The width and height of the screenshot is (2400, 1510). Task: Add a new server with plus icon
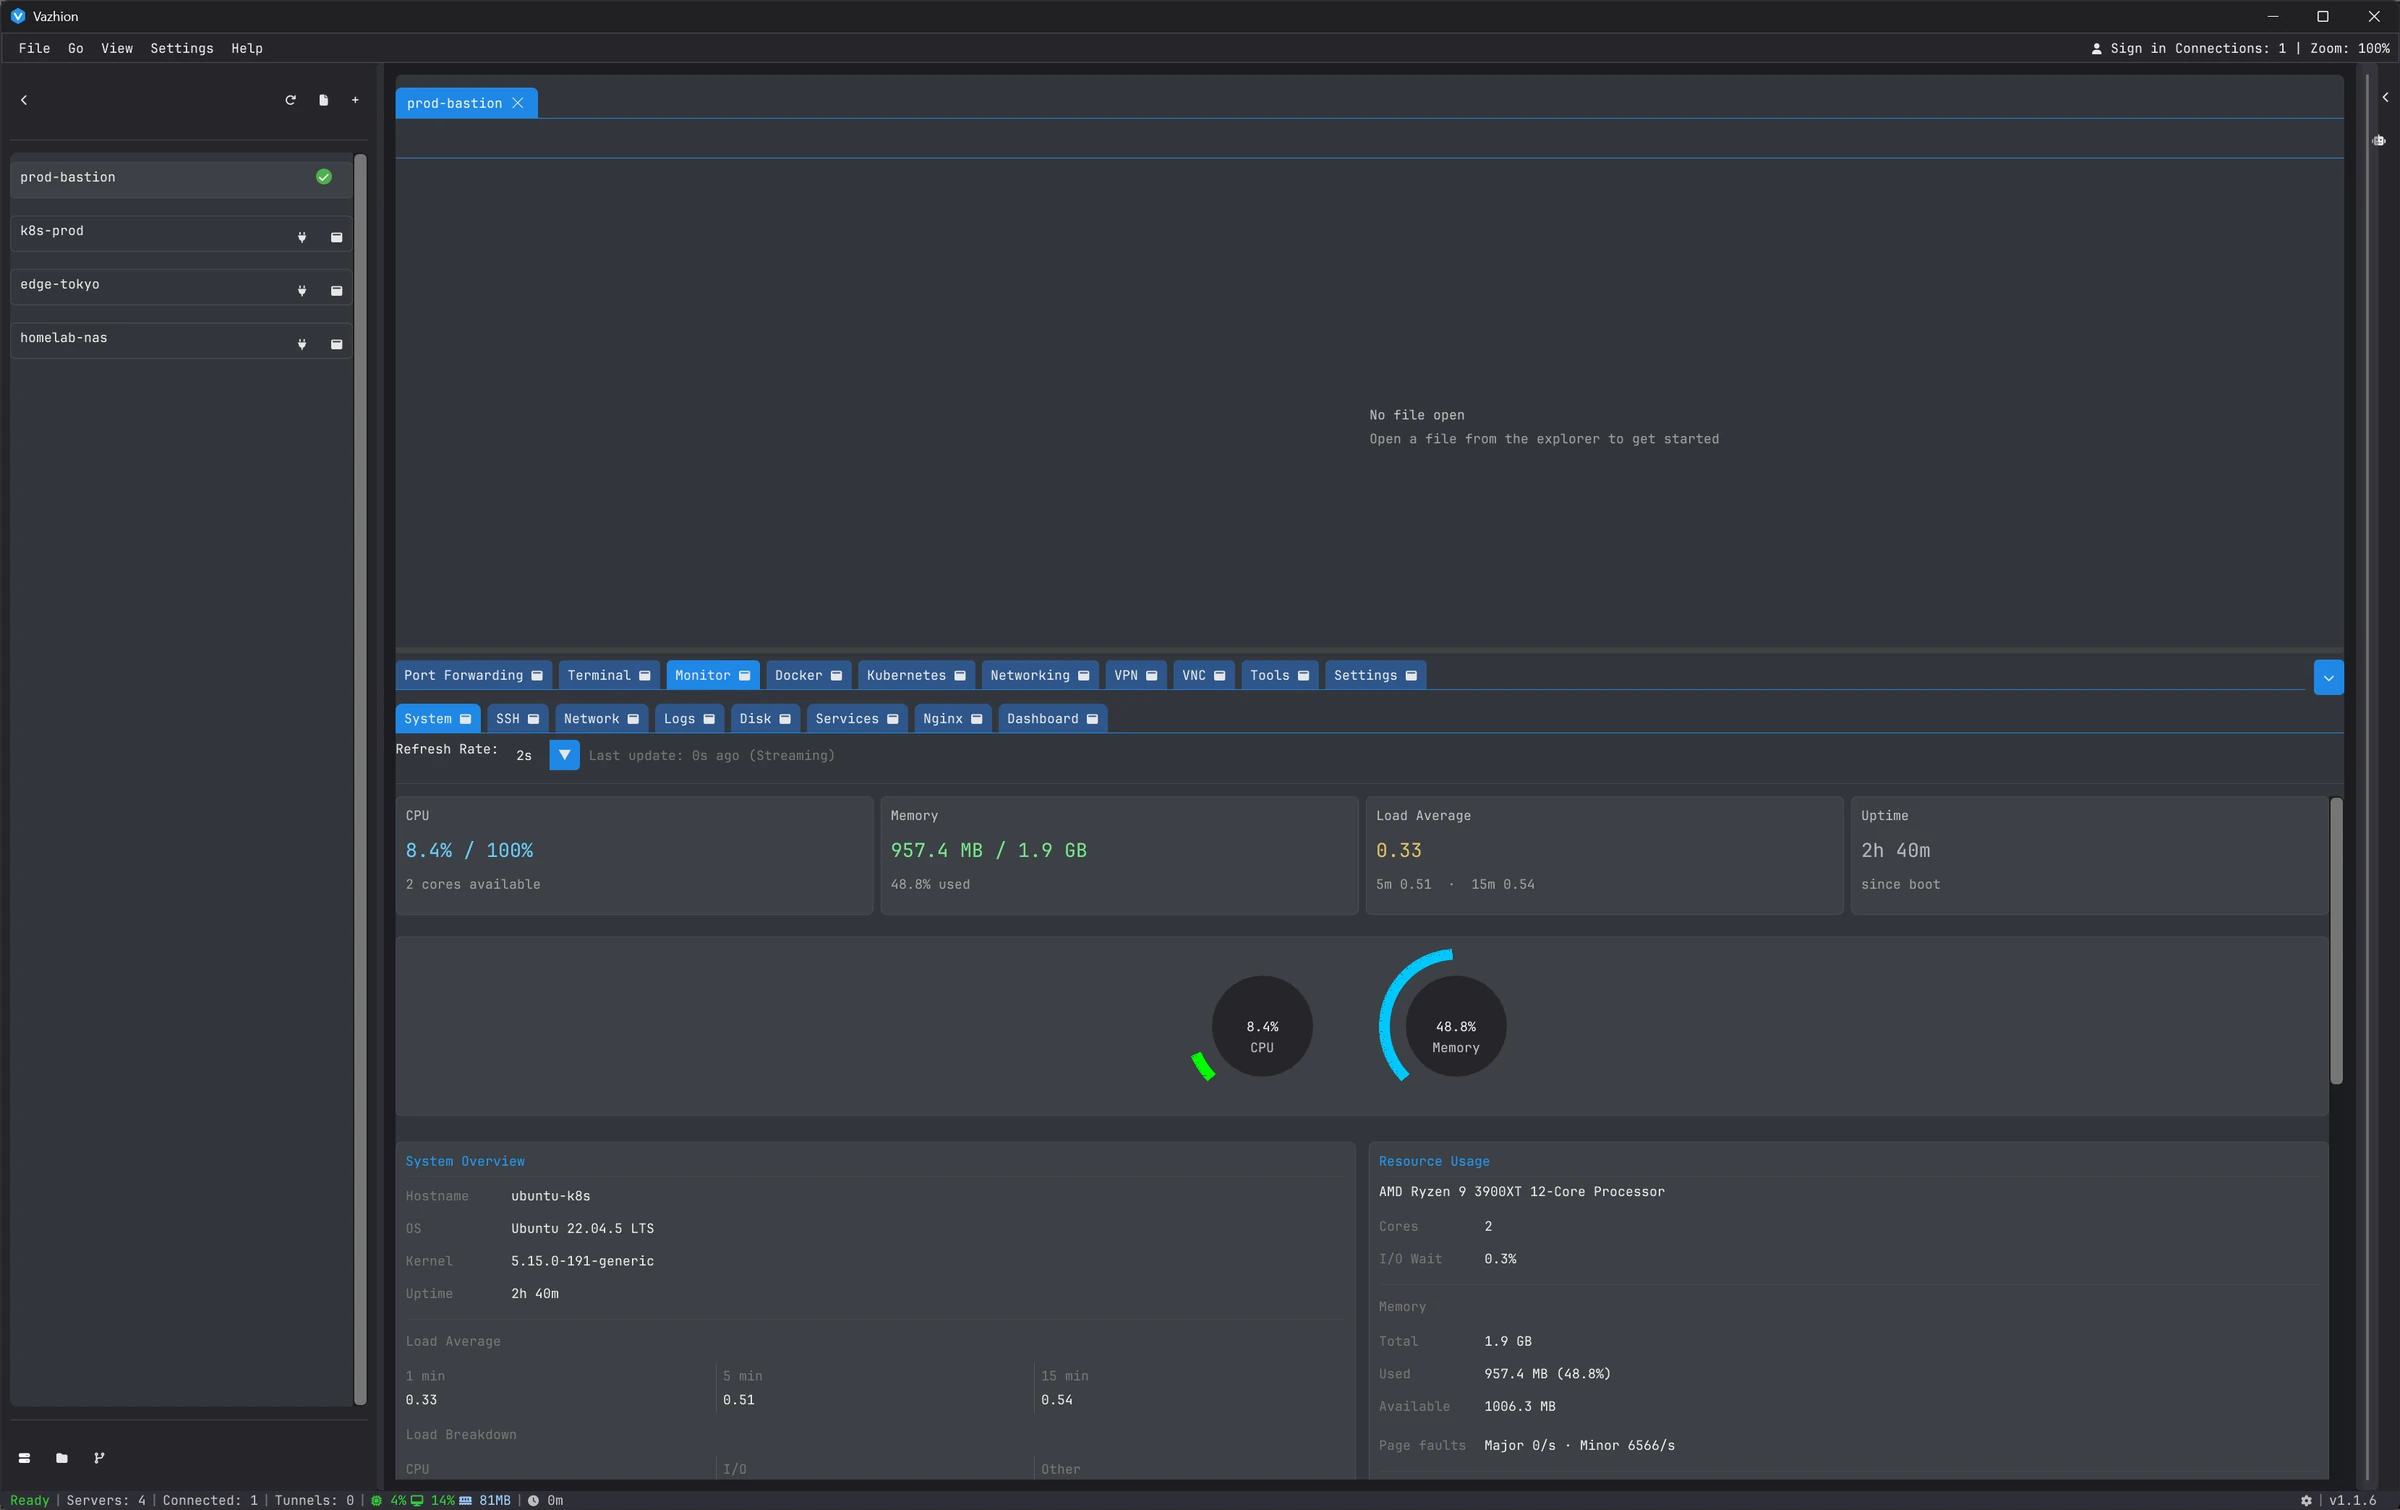(x=355, y=100)
